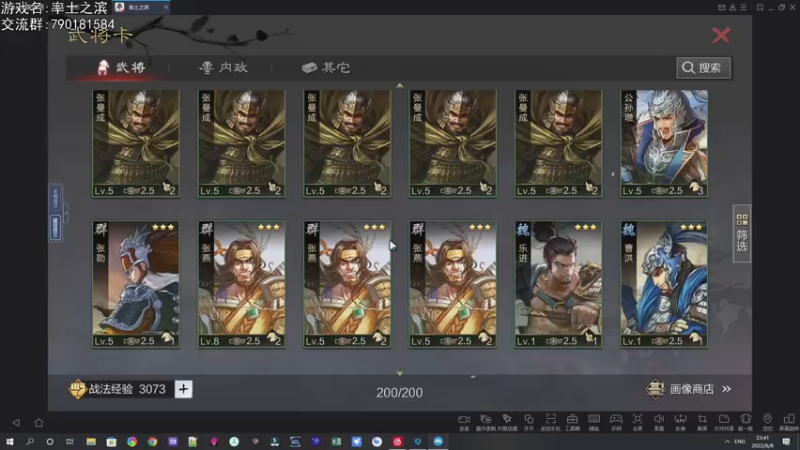The width and height of the screenshot is (800, 450).
Task: Open 定位 location settings
Action: tap(767, 421)
